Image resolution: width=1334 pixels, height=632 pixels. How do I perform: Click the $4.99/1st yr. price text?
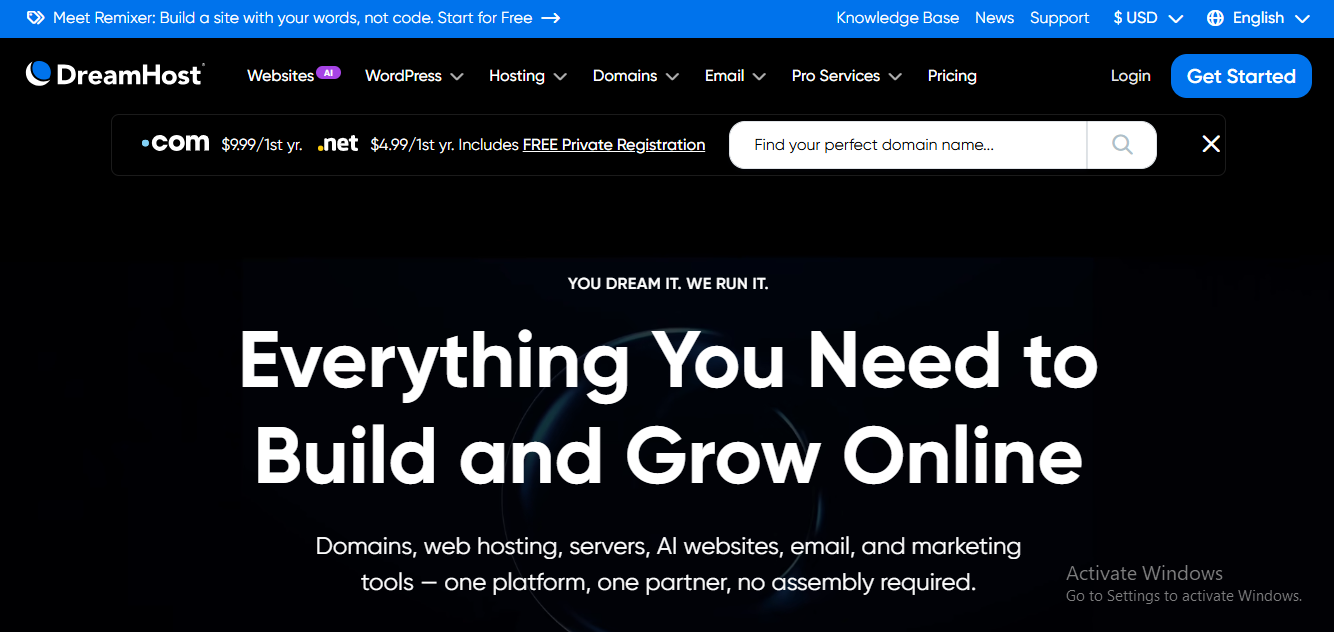(411, 145)
